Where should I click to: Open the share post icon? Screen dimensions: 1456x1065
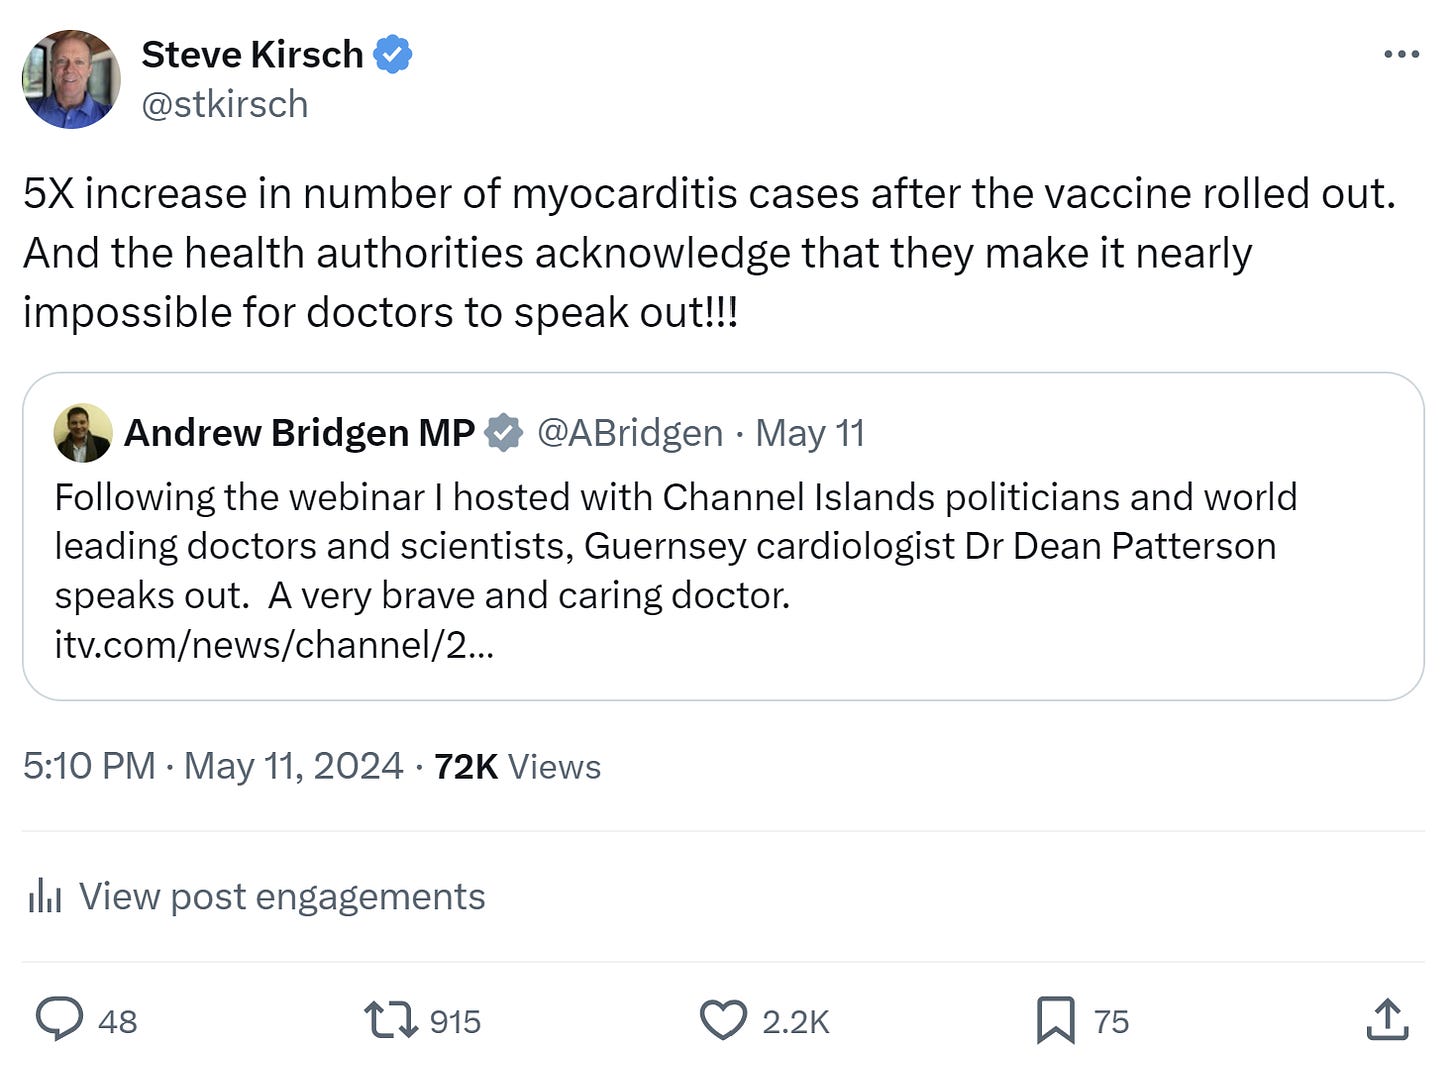pos(1387,1020)
